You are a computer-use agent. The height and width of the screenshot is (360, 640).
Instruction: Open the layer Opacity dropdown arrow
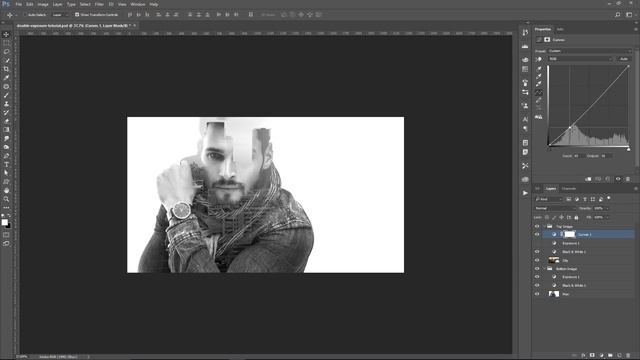[607, 208]
